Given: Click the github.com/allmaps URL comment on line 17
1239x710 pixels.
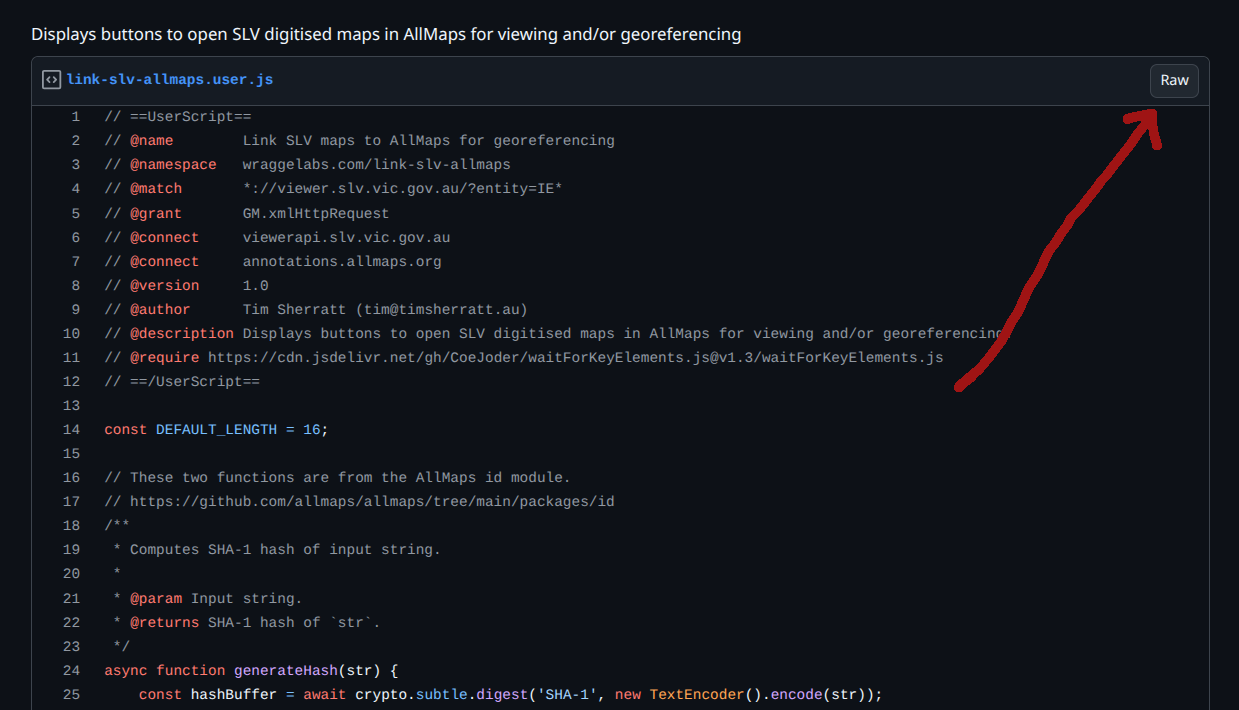Looking at the screenshot, I should 372,502.
